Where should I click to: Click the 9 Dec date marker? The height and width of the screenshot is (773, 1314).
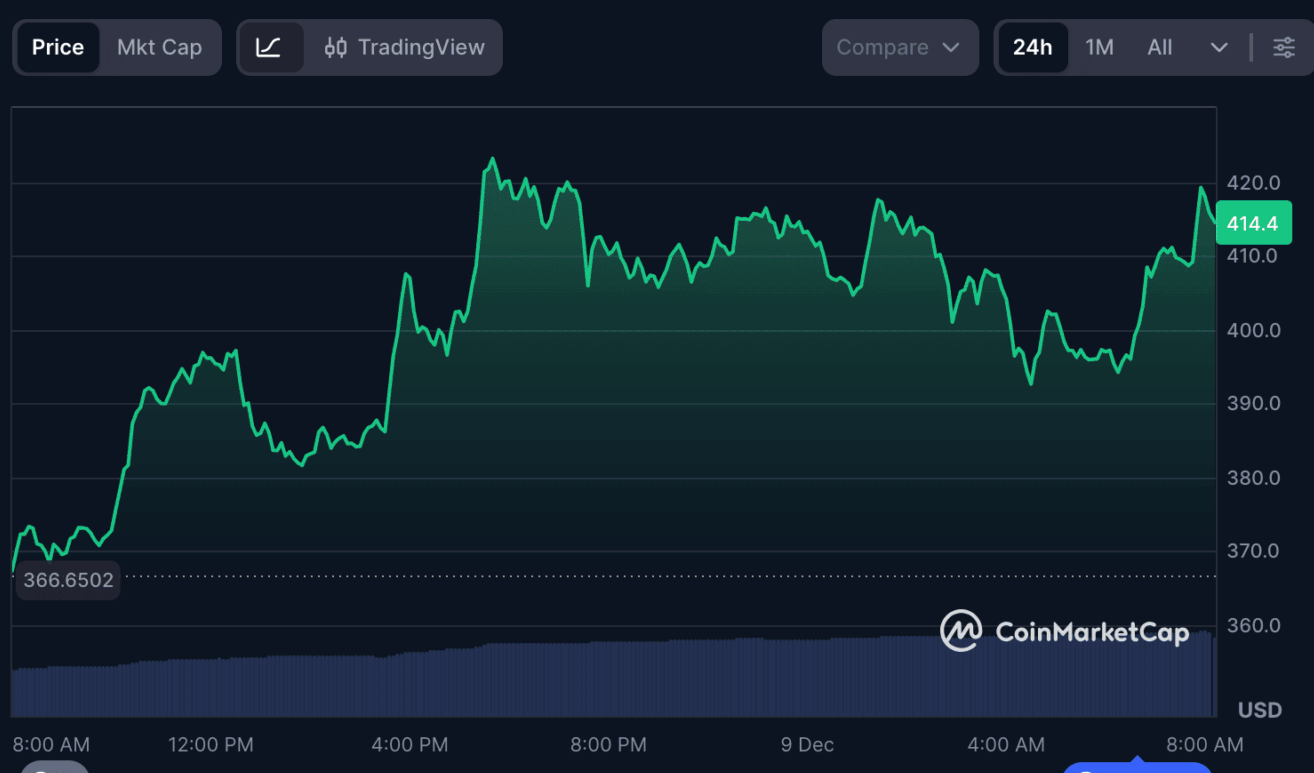807,744
